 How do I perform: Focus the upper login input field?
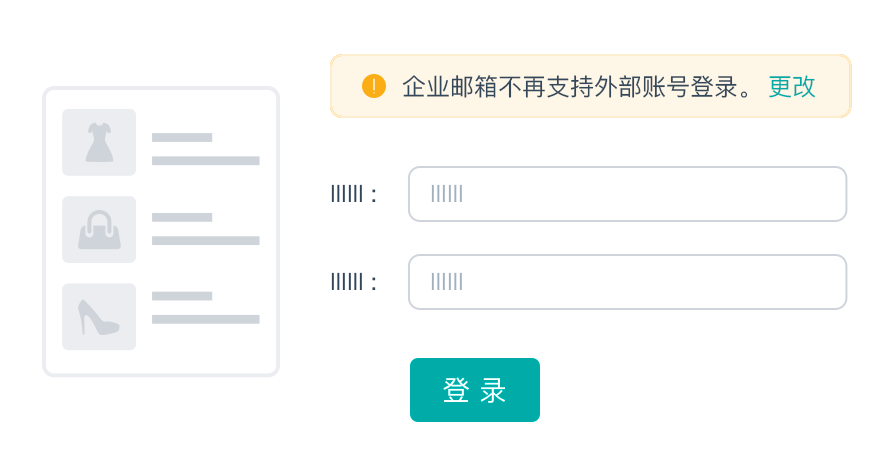pyautogui.click(x=627, y=194)
